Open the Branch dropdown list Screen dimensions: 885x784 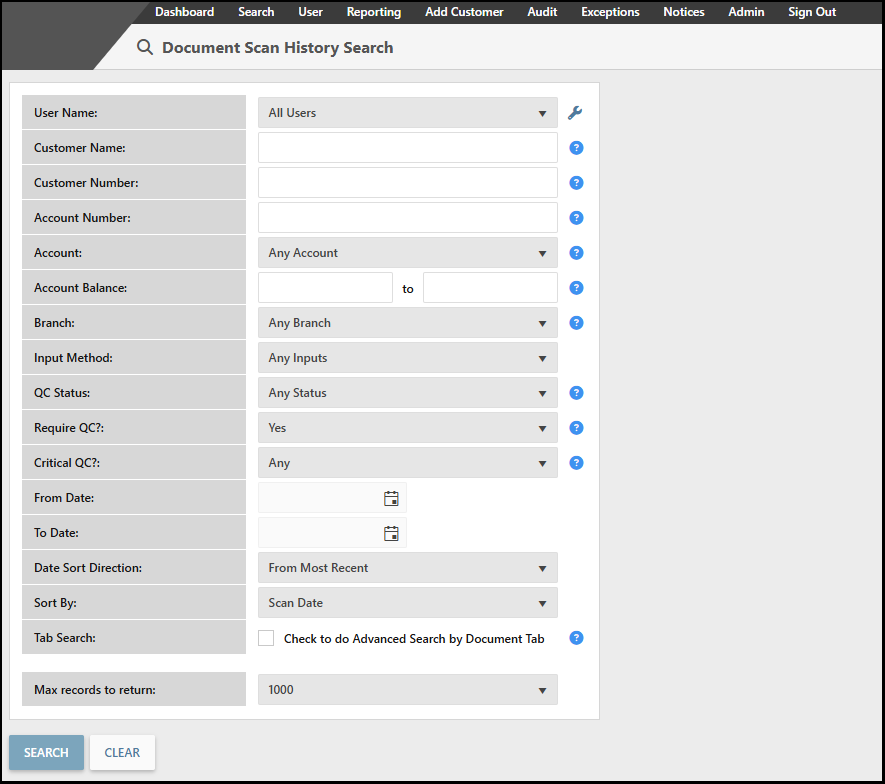point(407,323)
